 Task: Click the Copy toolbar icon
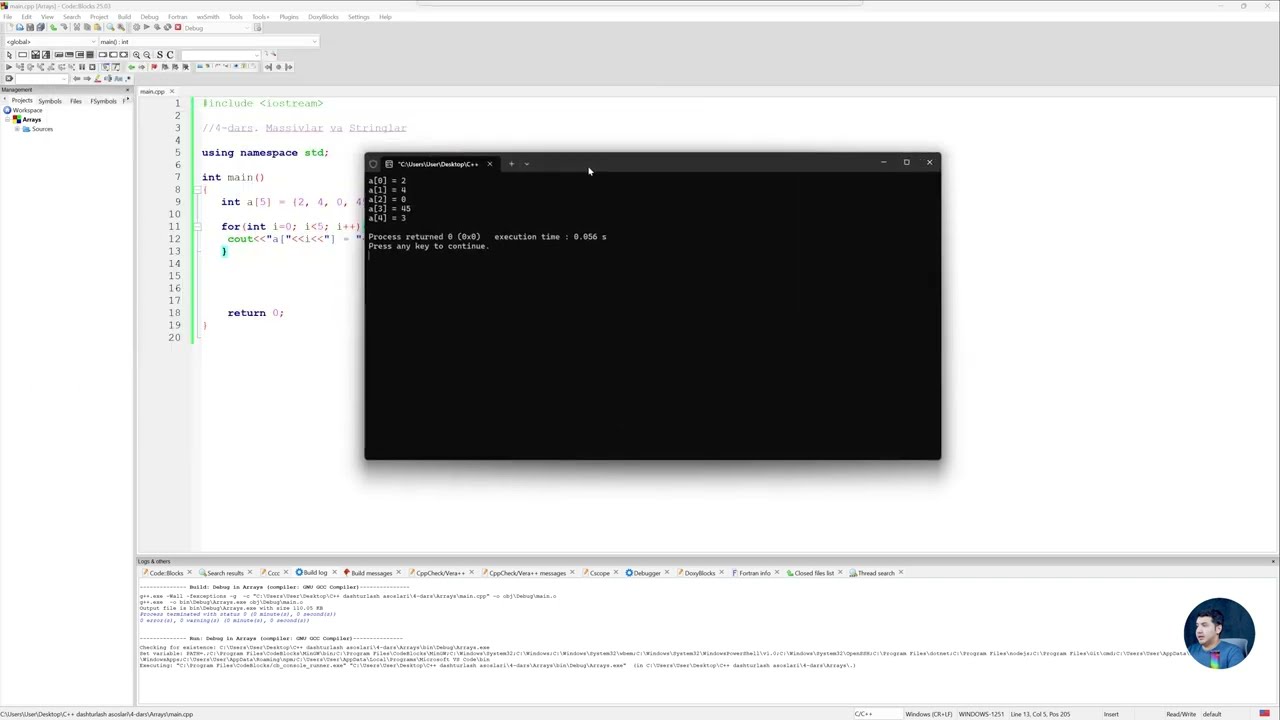[87, 27]
